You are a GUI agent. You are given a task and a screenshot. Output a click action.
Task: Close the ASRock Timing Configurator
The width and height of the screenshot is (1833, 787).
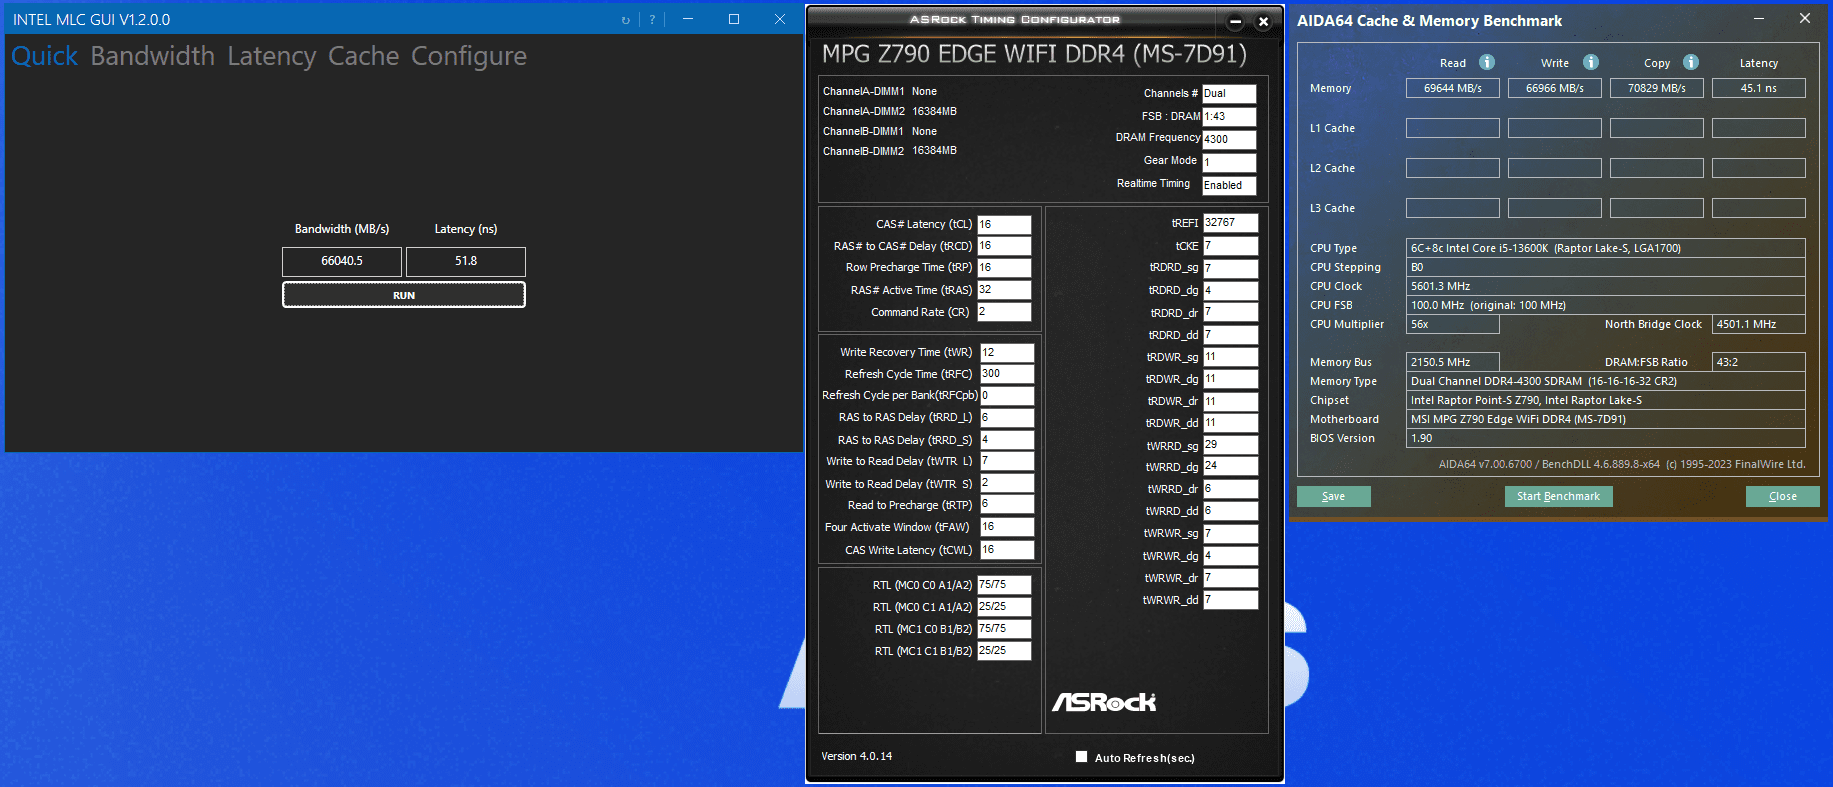pos(1263,21)
